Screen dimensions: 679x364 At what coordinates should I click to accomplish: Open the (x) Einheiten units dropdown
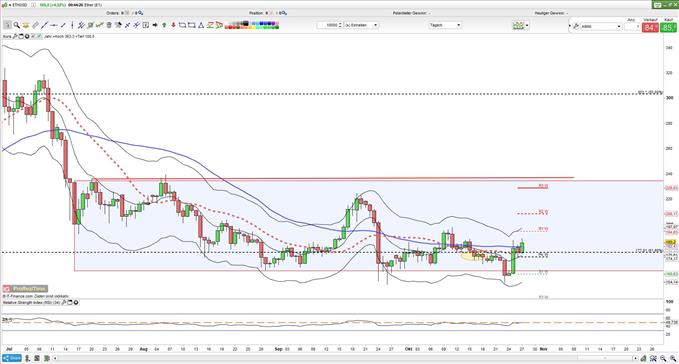tap(361, 25)
